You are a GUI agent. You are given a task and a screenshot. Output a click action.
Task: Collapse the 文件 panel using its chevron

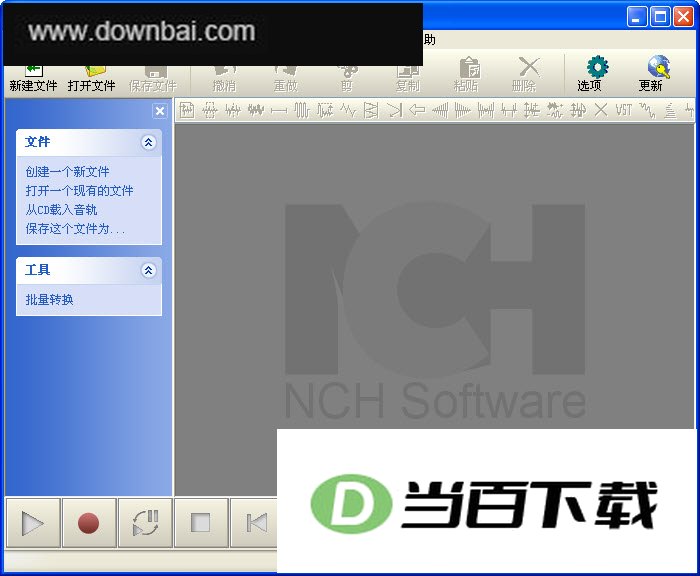point(148,142)
